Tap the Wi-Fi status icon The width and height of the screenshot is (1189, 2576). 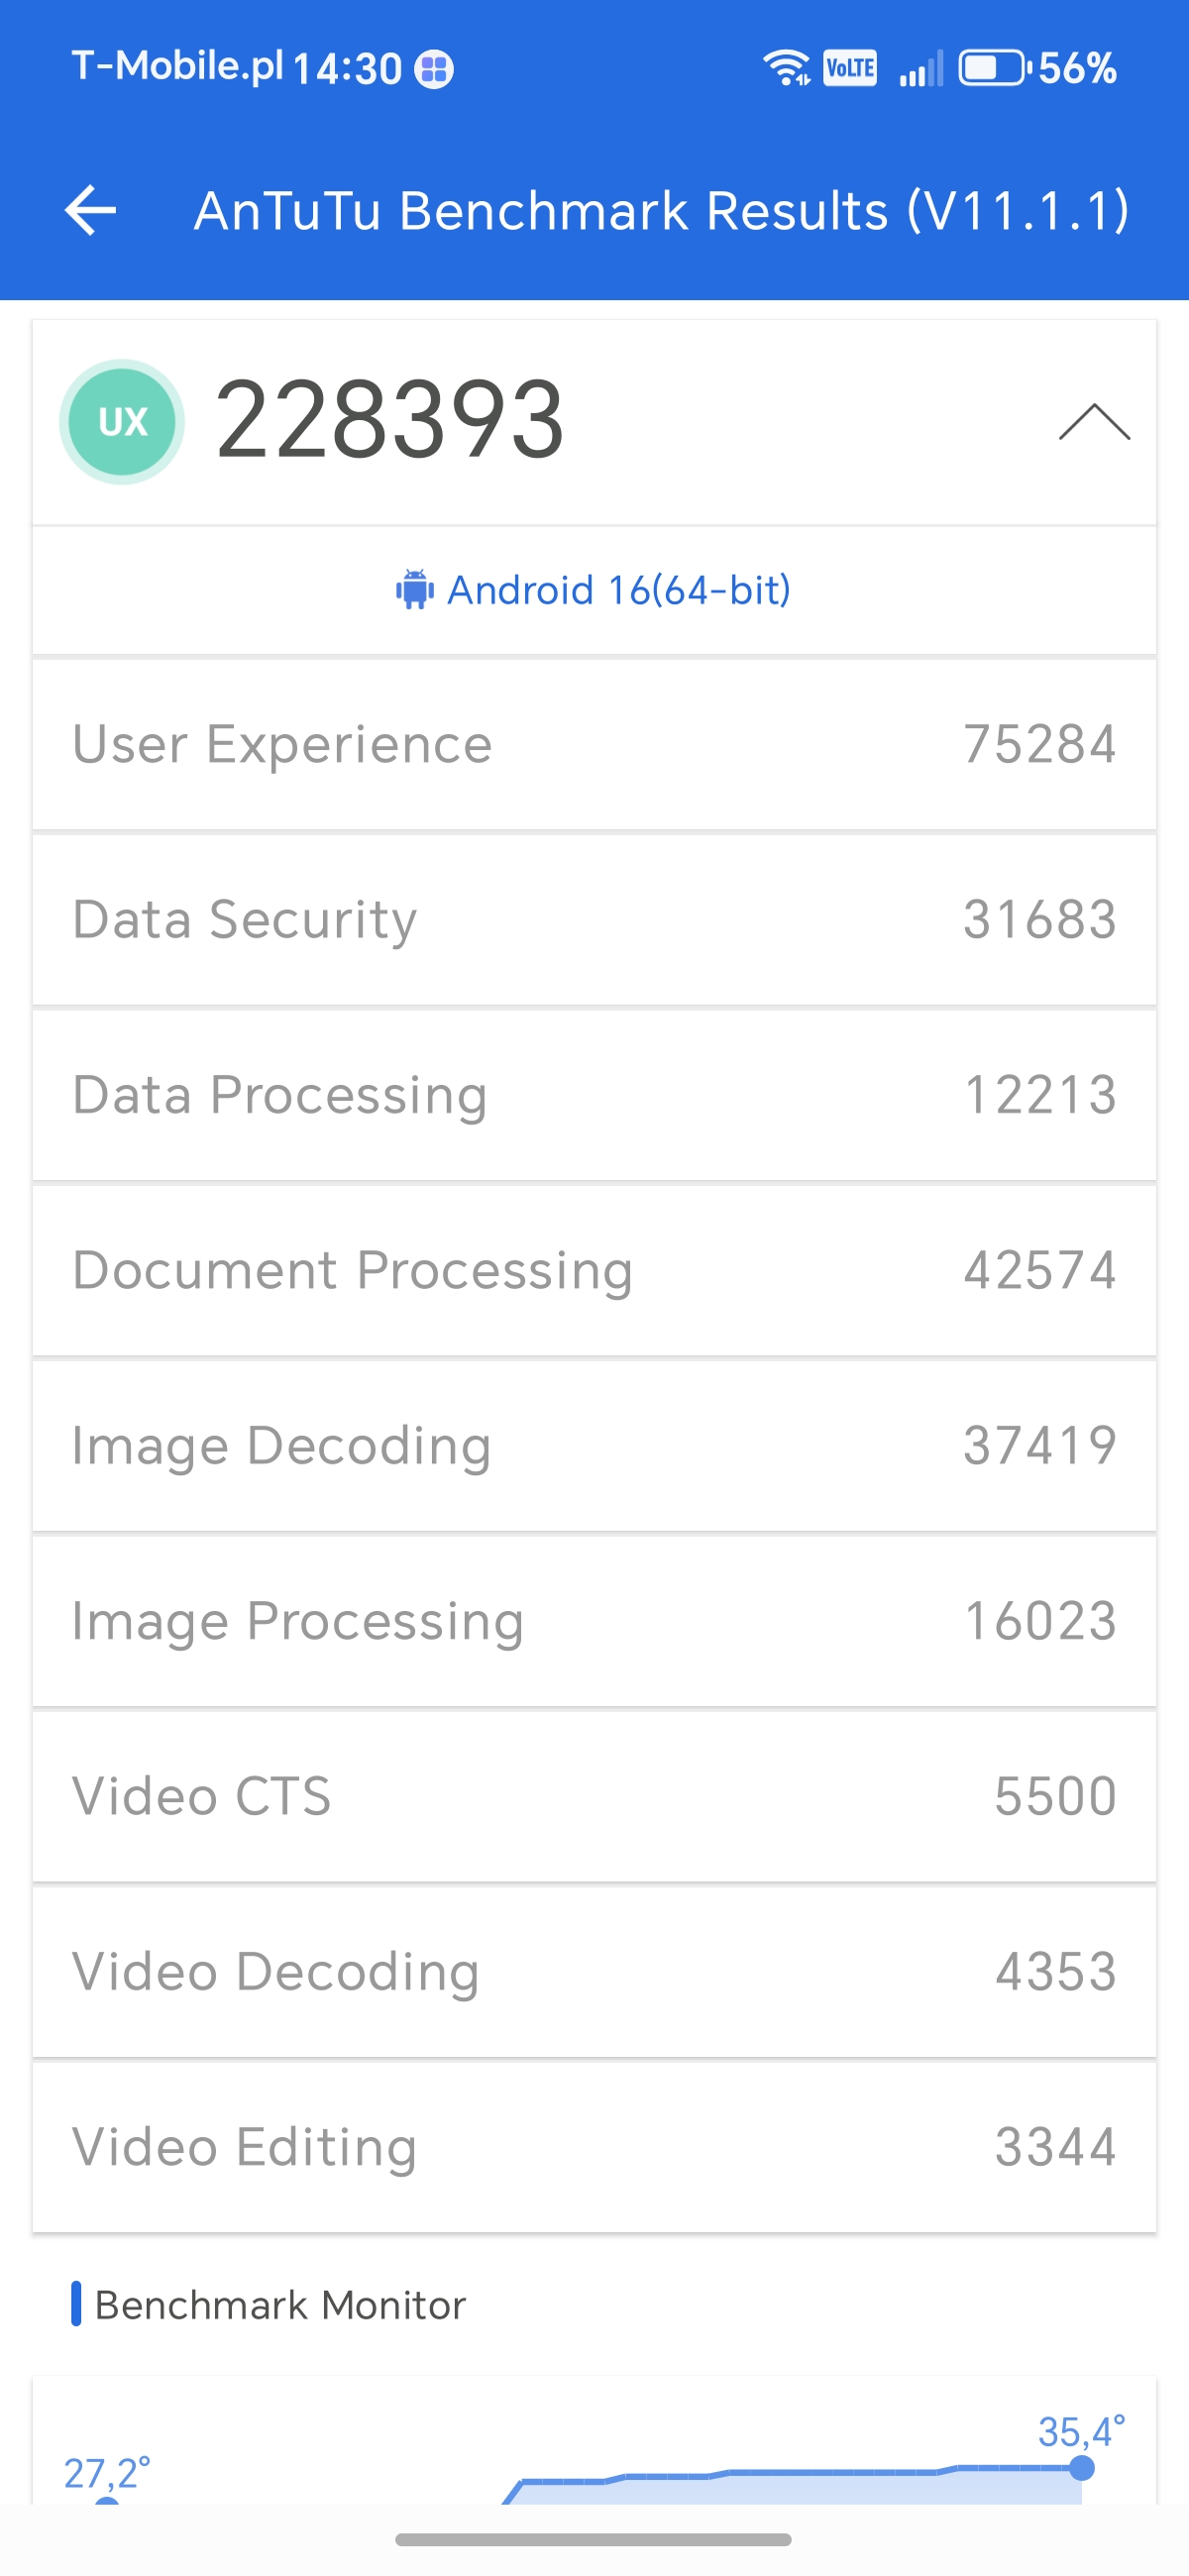[x=786, y=68]
